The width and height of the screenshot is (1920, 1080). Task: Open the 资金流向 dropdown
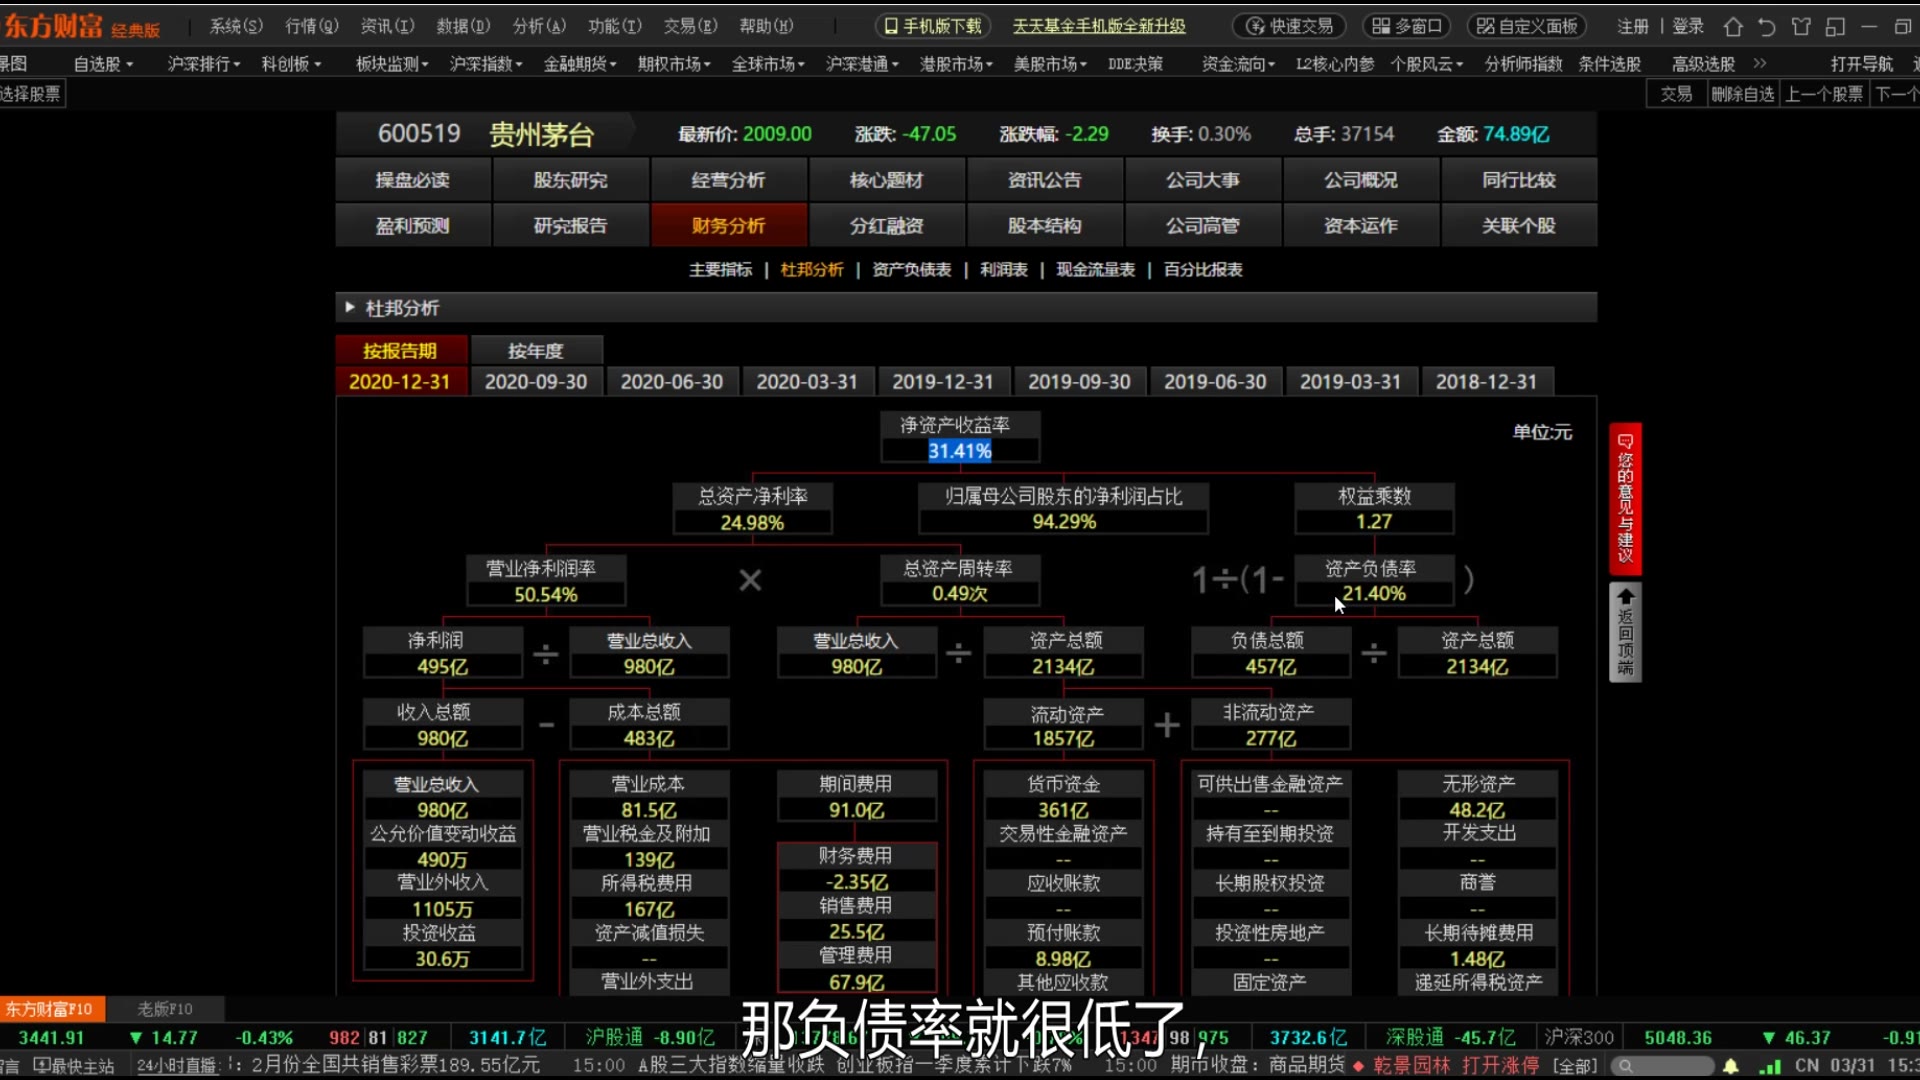point(1238,64)
